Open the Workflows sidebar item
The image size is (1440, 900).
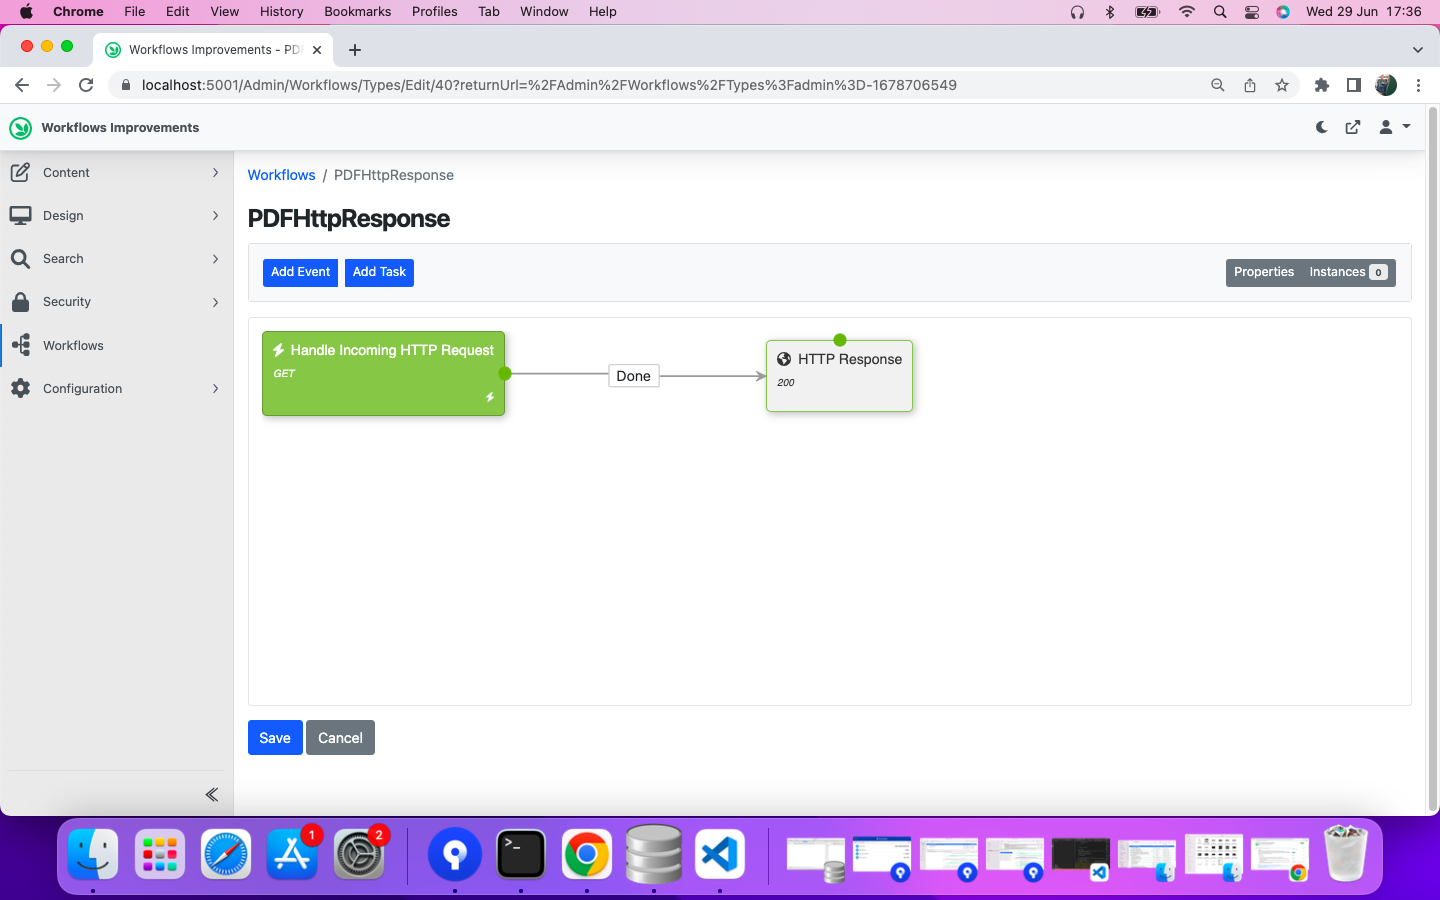click(x=117, y=345)
